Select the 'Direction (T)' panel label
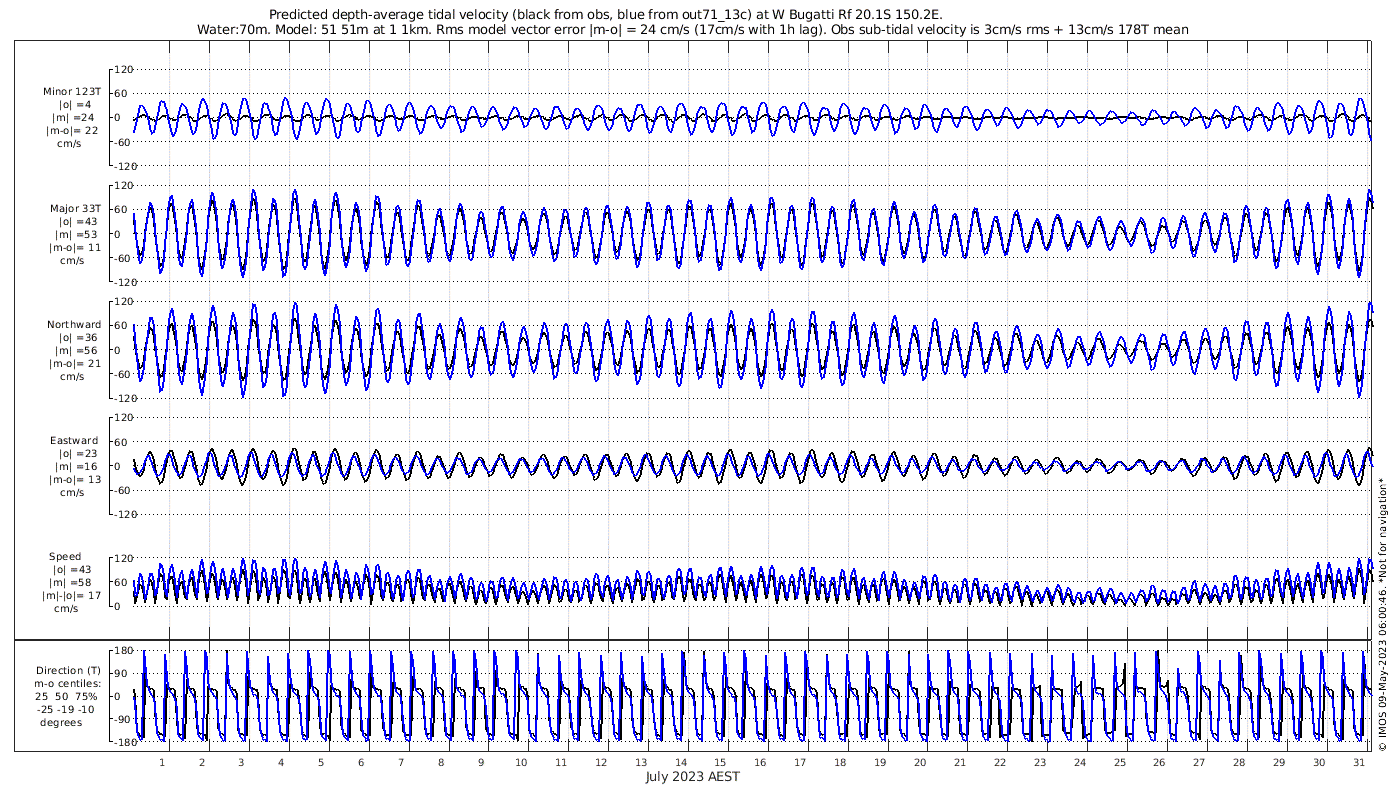This screenshot has height=800, width=1400. tap(68, 671)
